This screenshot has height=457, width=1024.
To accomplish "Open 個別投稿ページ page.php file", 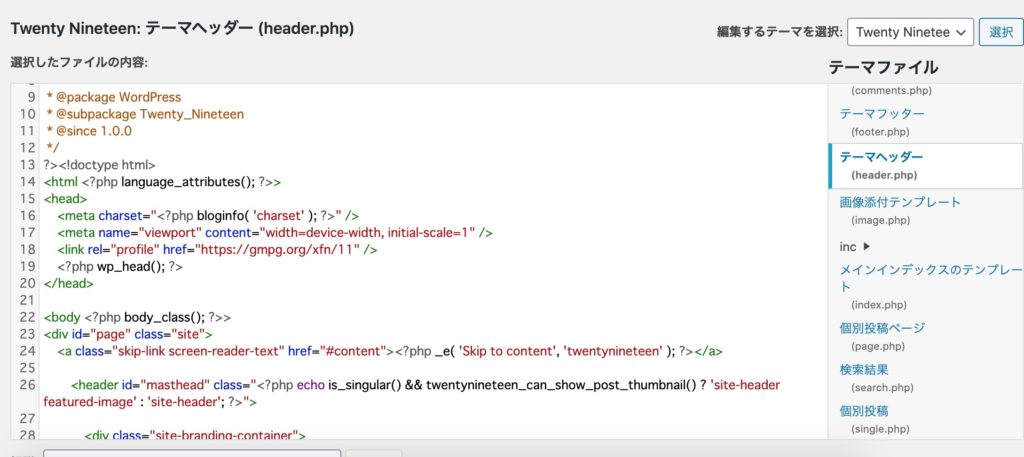I will click(x=882, y=328).
